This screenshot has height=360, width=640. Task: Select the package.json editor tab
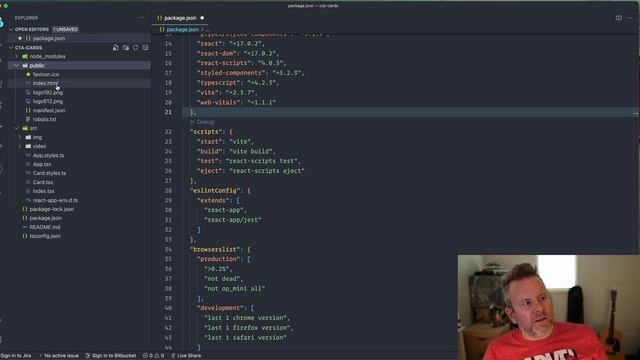[180, 18]
